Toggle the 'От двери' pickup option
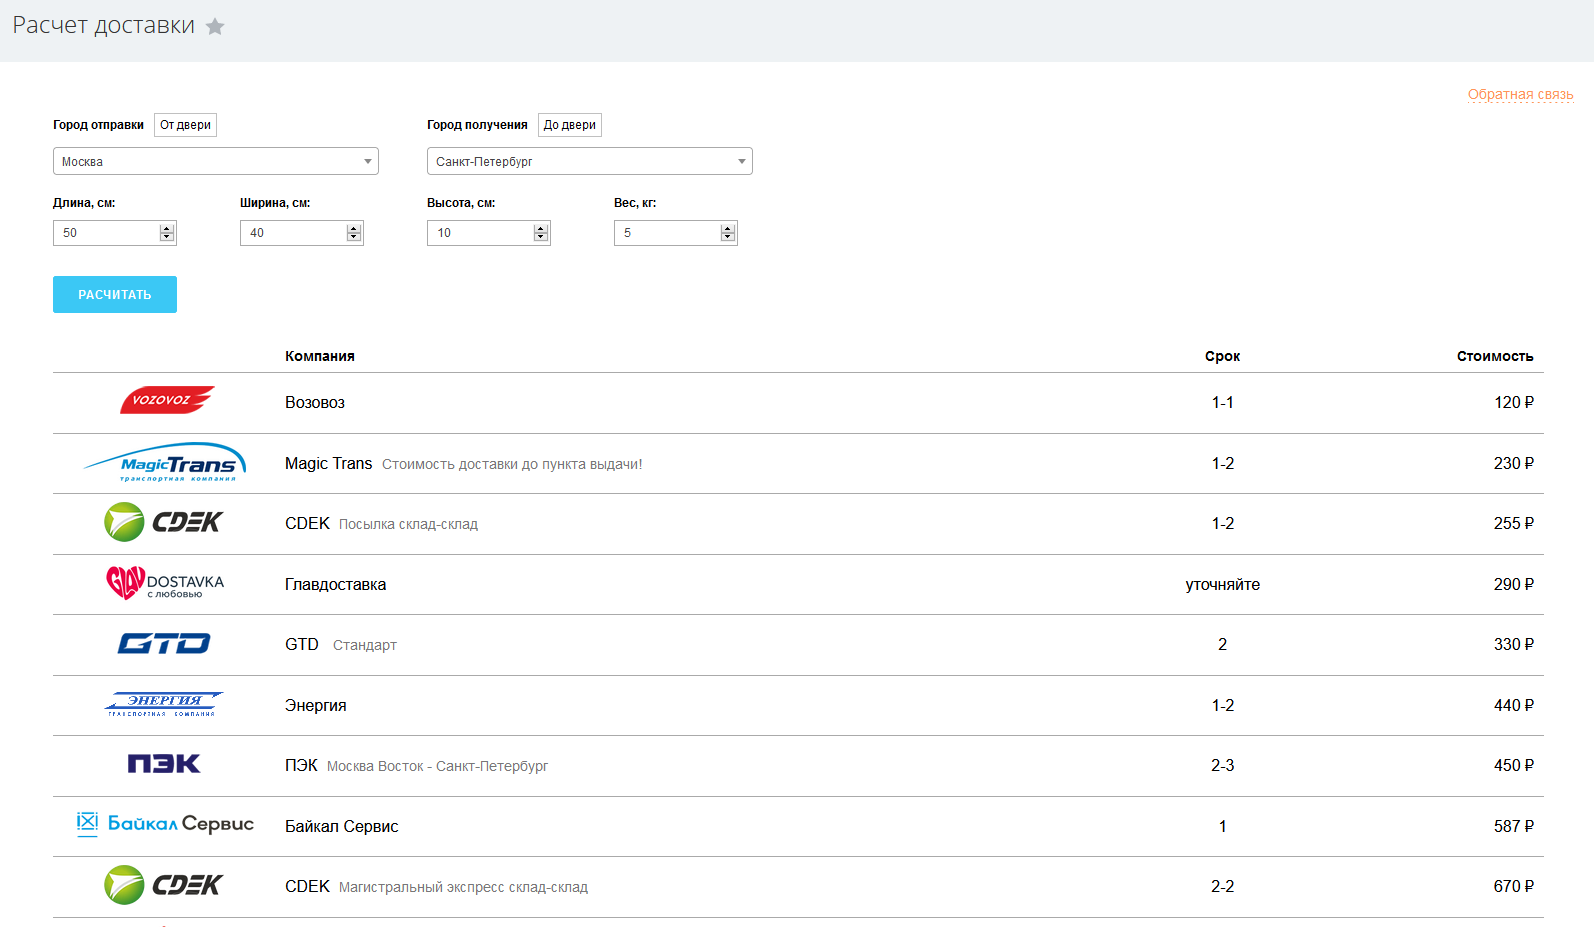This screenshot has height=927, width=1594. click(185, 125)
